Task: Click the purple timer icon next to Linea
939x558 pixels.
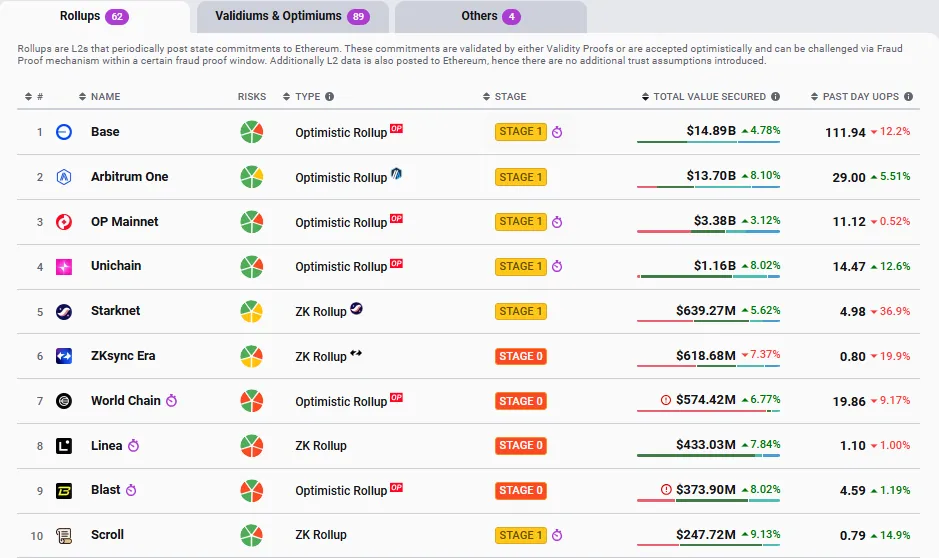Action: [134, 445]
